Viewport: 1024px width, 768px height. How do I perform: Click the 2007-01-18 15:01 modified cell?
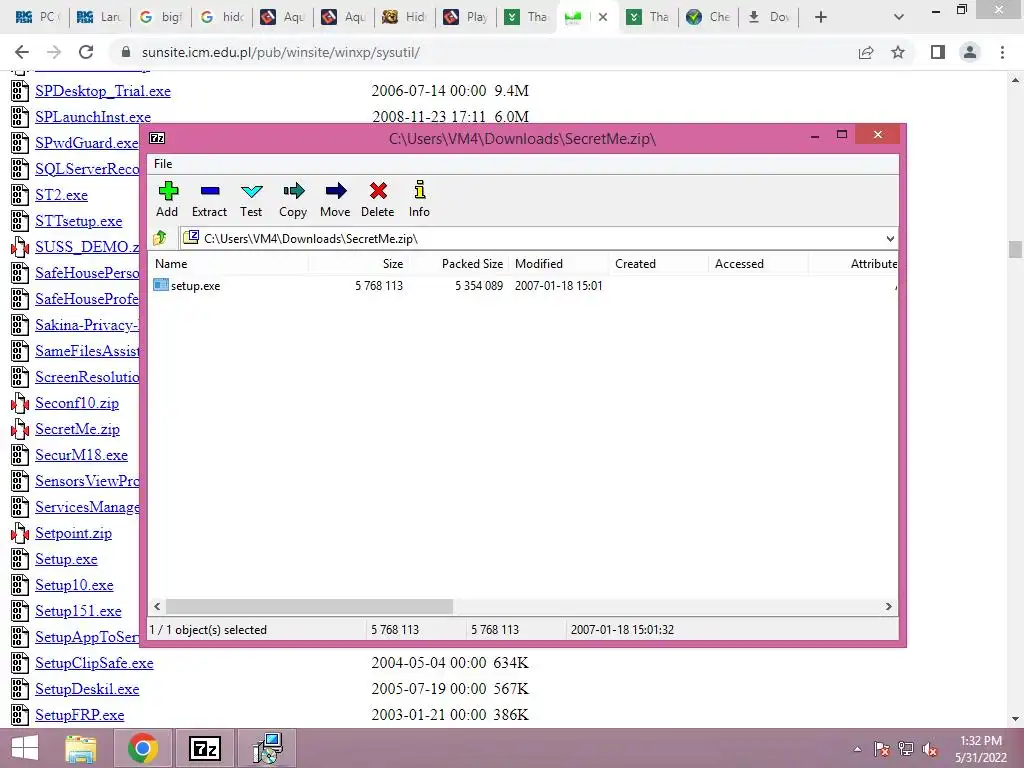point(558,285)
